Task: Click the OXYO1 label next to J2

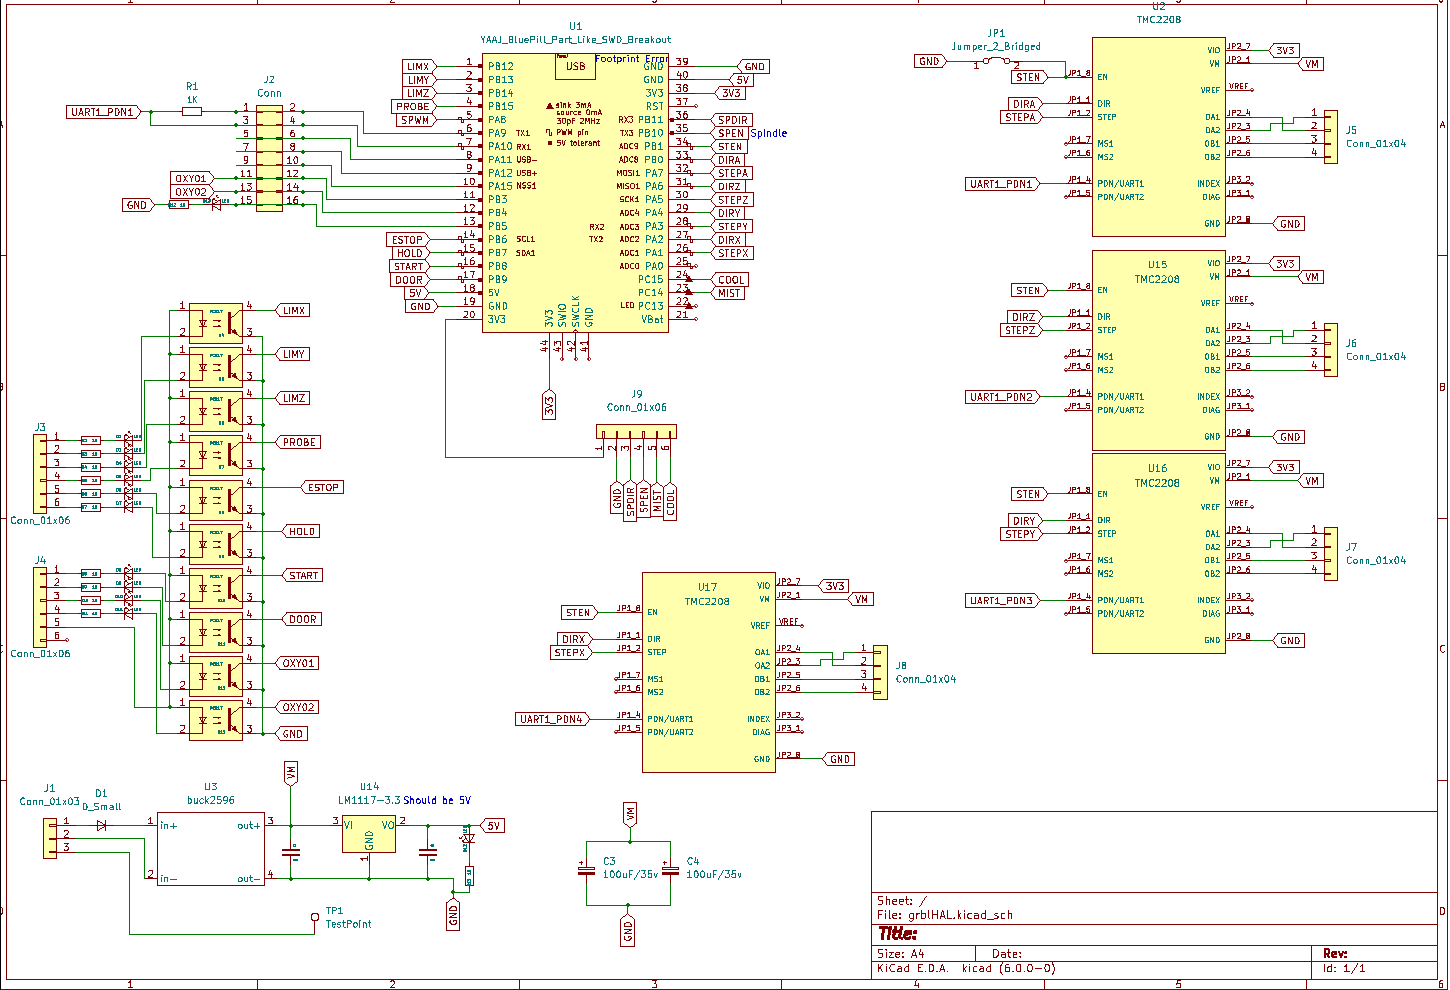Action: pyautogui.click(x=192, y=178)
